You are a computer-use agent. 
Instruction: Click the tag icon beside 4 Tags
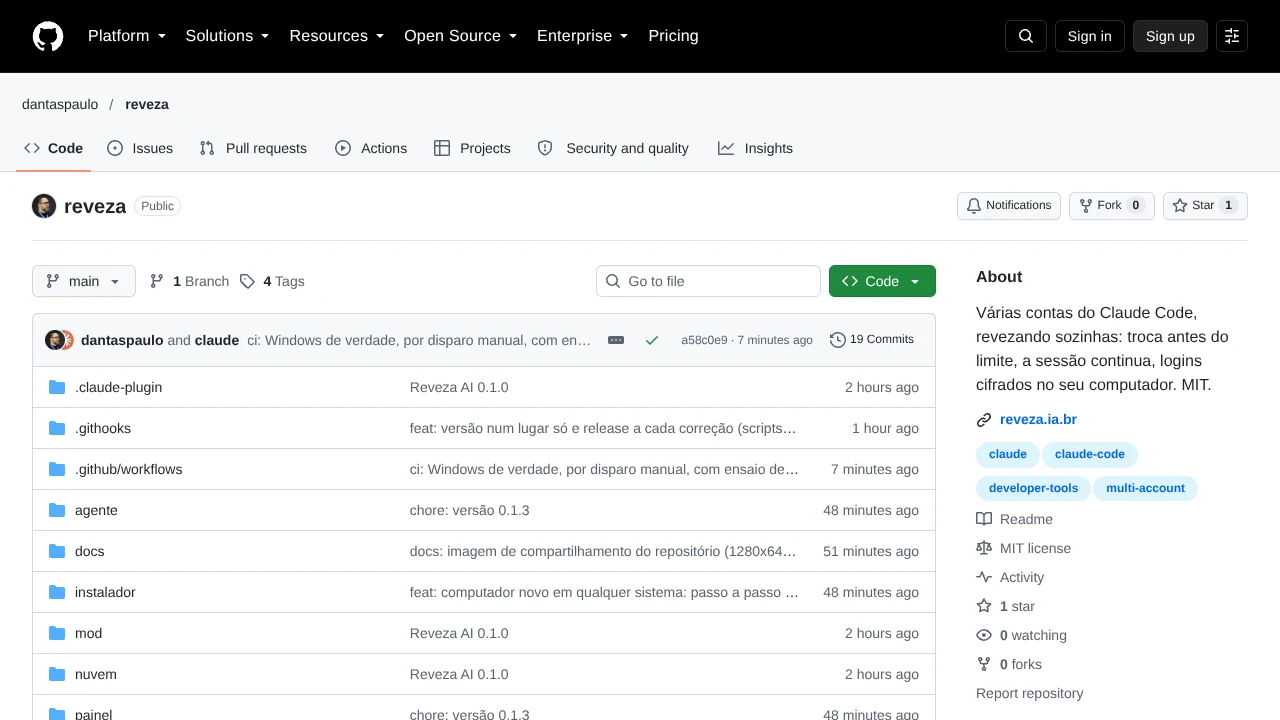247,281
